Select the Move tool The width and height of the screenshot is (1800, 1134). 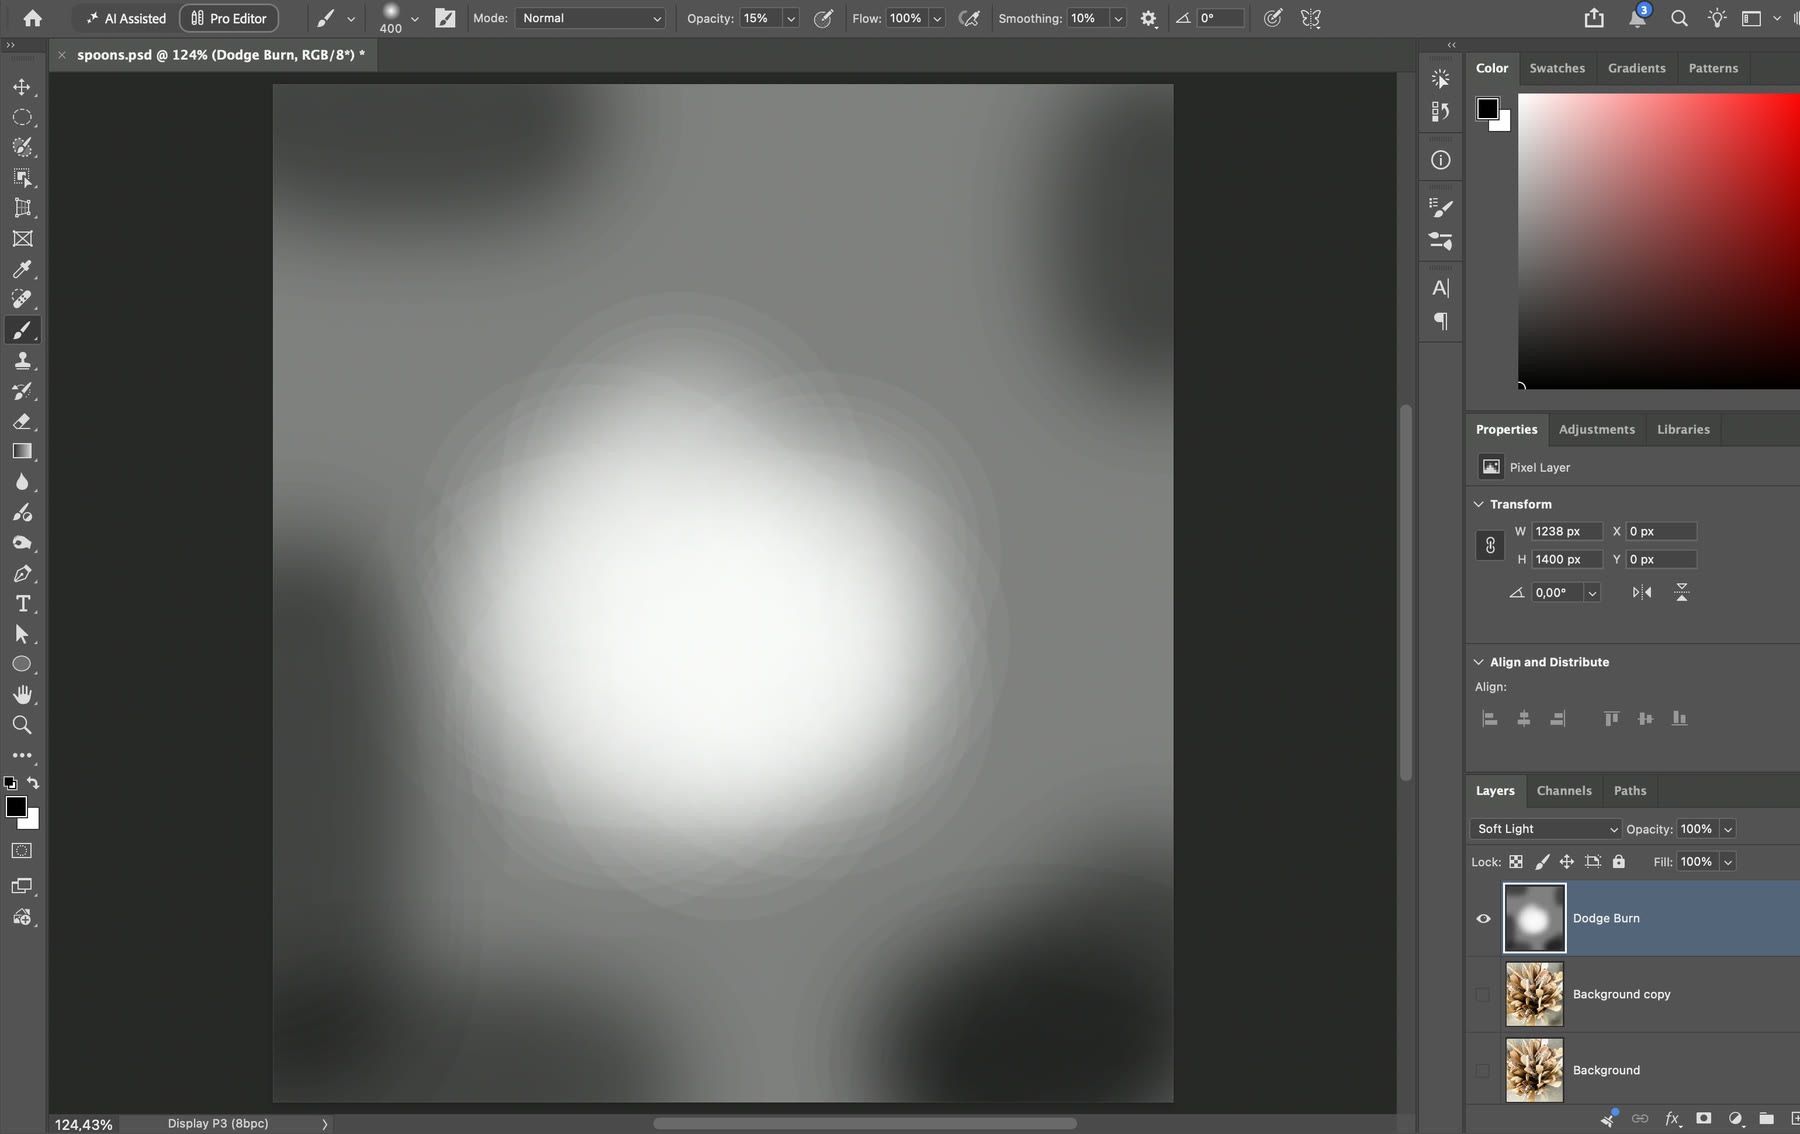click(x=22, y=87)
